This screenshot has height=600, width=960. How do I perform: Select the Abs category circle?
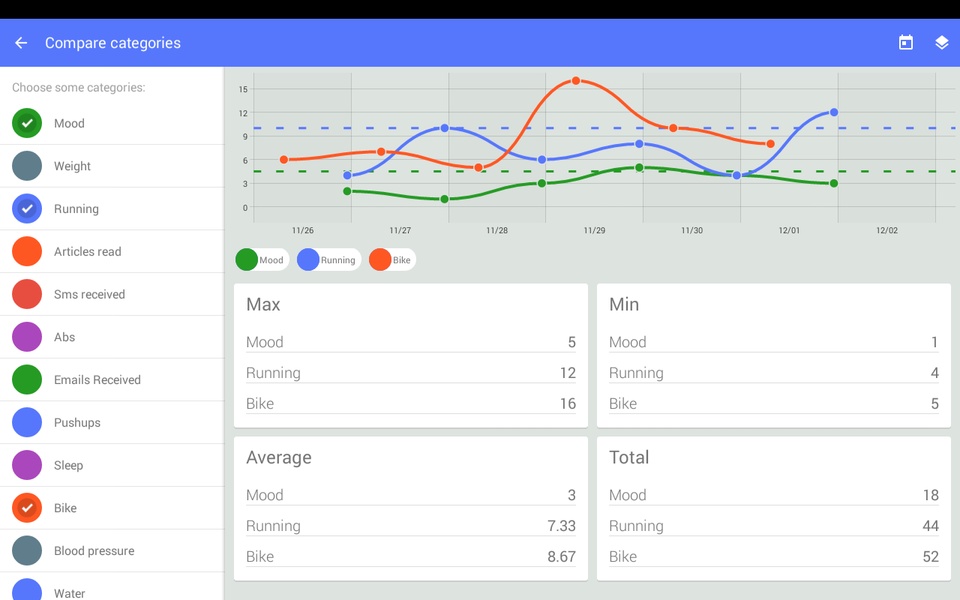(27, 337)
